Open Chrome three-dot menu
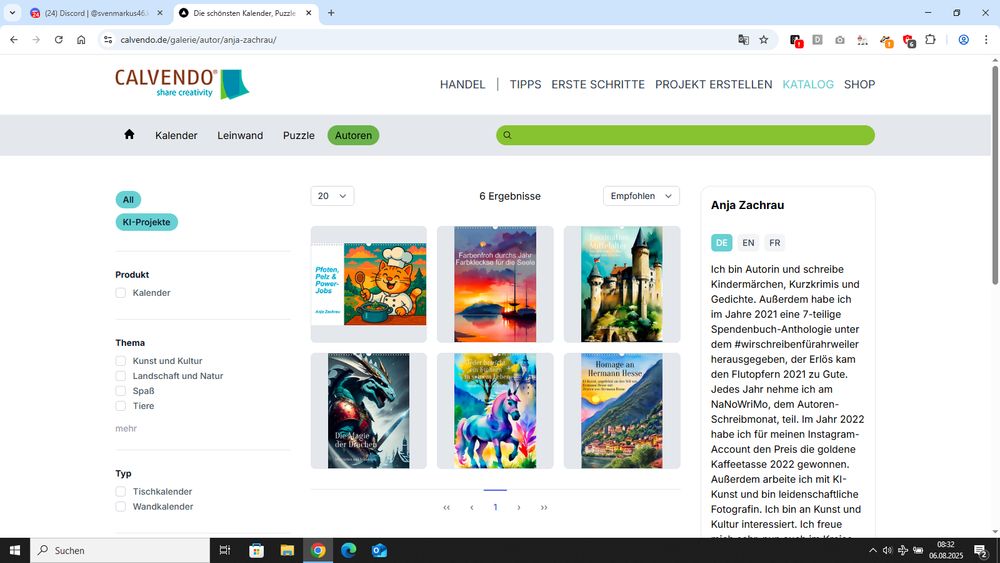The width and height of the screenshot is (1000, 563). click(986, 40)
